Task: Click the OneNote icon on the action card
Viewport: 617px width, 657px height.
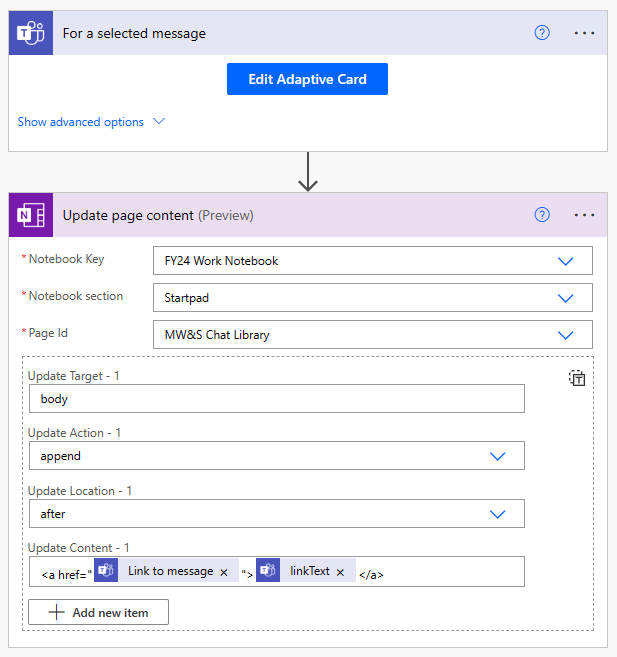Action: (31, 215)
